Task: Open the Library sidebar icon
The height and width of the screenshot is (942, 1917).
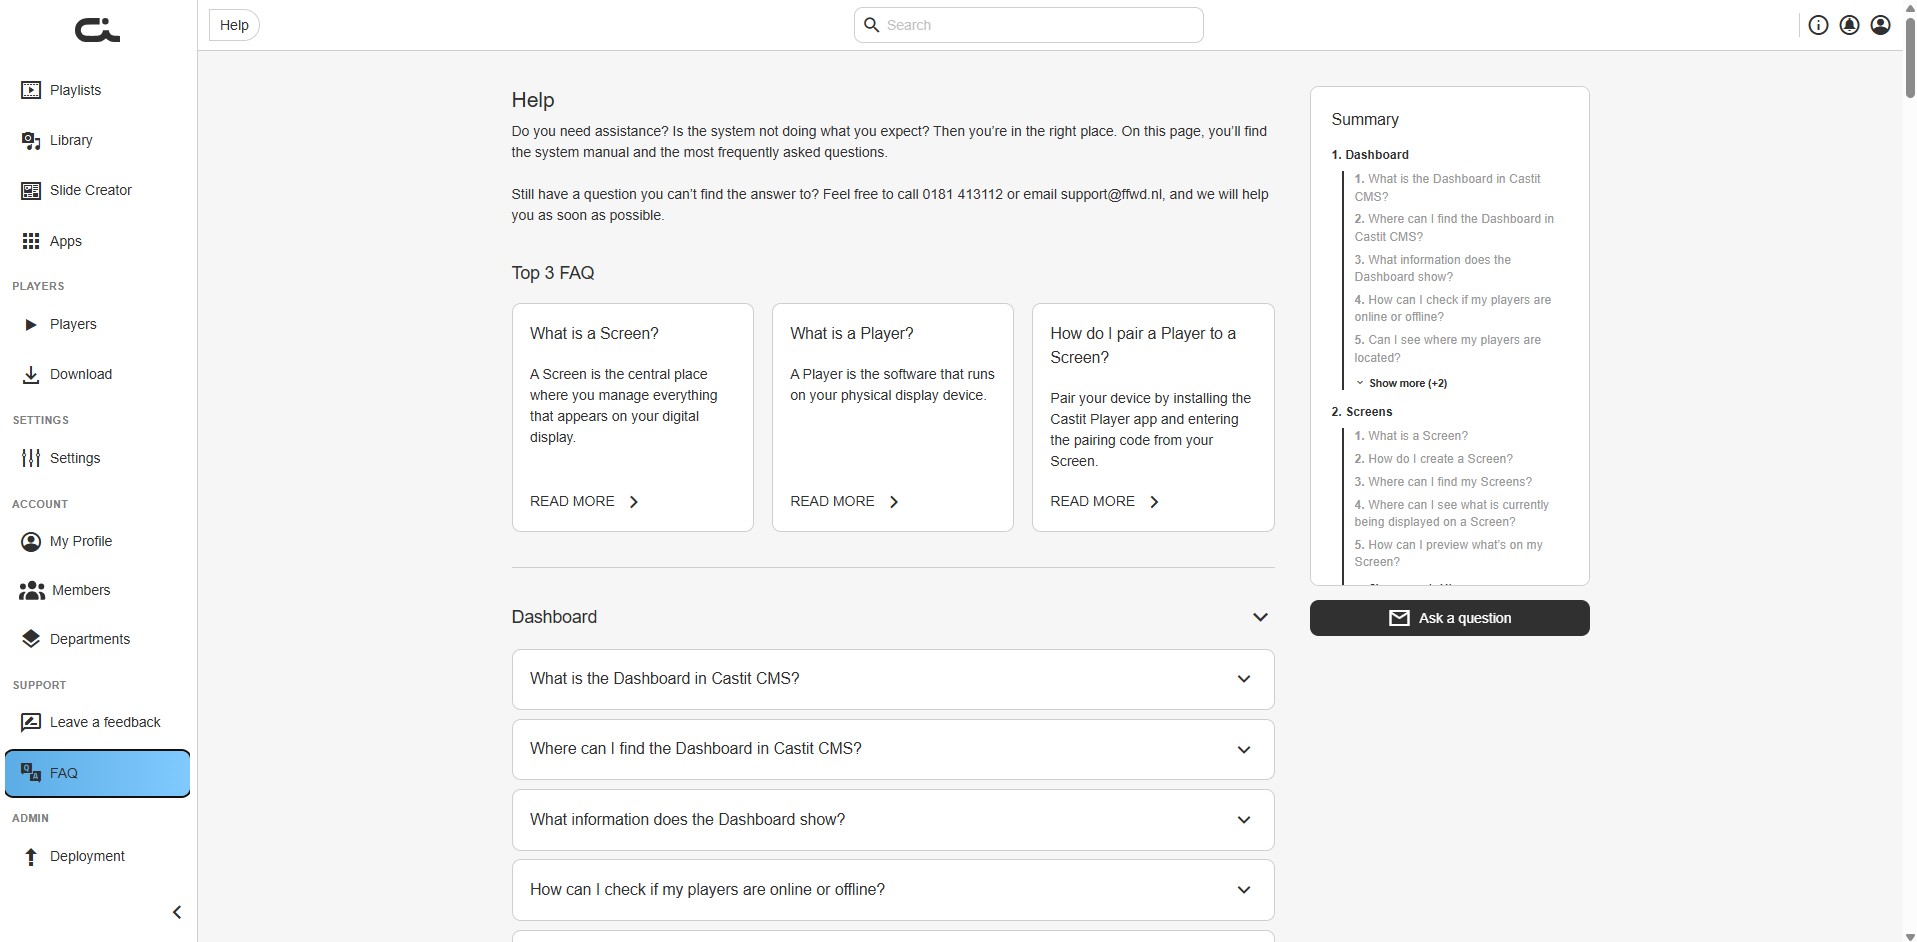Action: pyautogui.click(x=31, y=140)
